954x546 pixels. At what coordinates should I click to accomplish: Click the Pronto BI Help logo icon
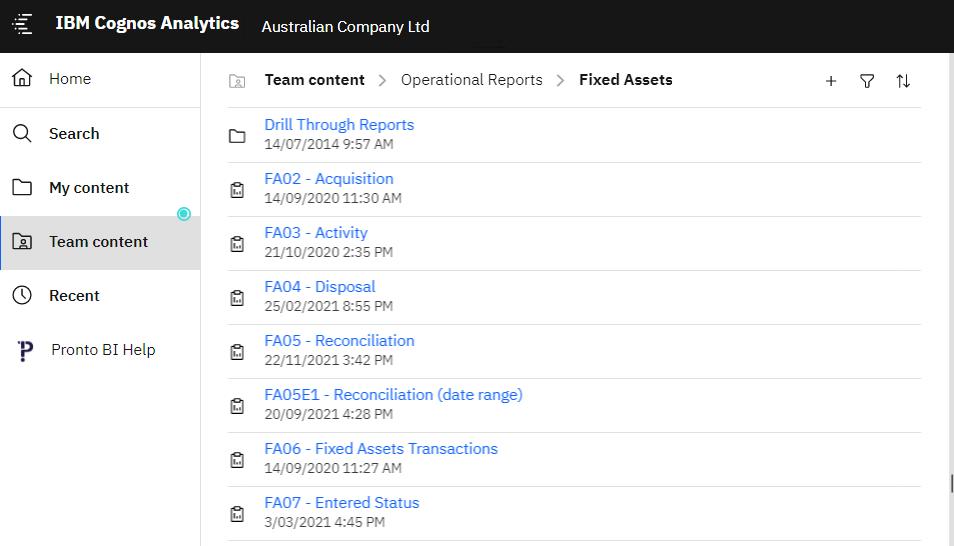(x=26, y=351)
